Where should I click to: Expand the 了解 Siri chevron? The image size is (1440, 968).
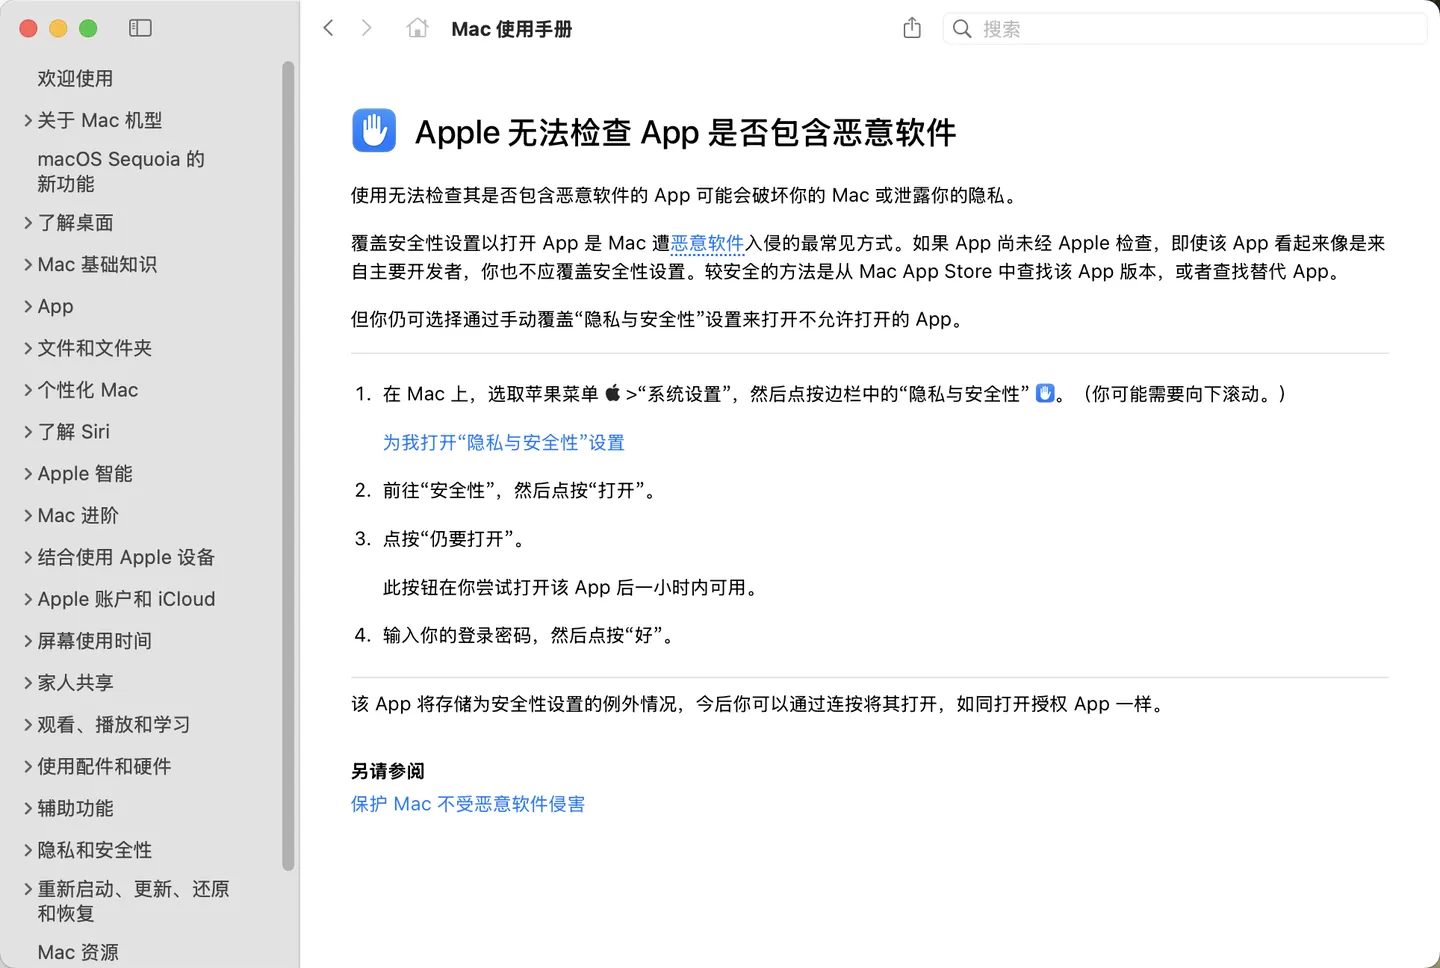[28, 432]
